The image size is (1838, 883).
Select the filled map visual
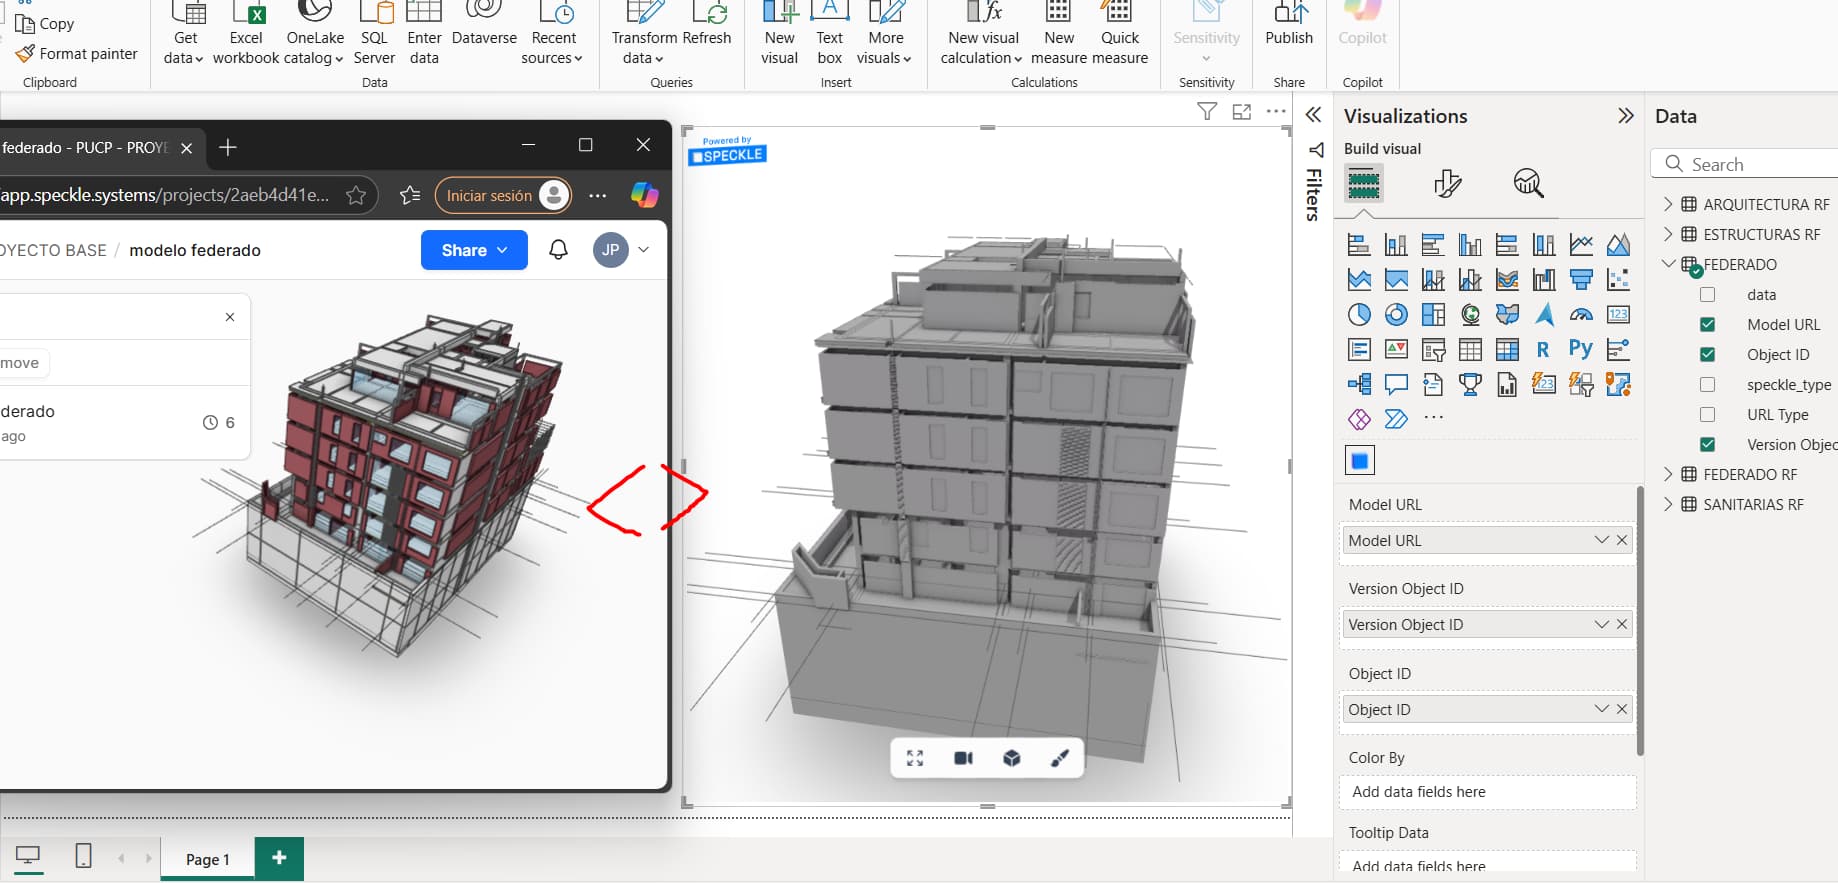1507,315
